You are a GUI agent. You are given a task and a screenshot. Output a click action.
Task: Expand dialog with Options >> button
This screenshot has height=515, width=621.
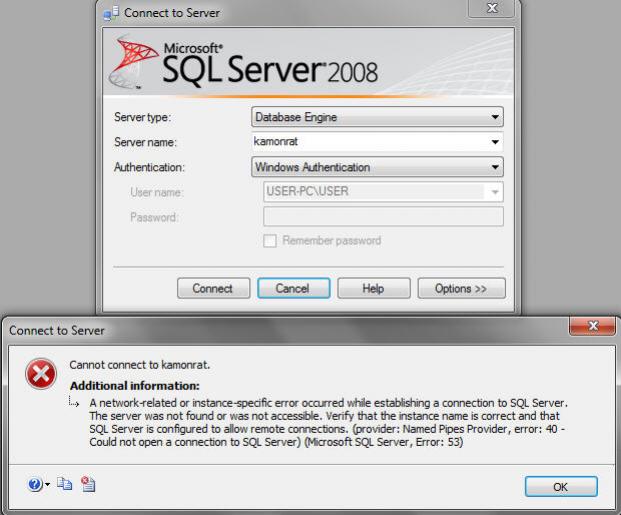coord(461,288)
